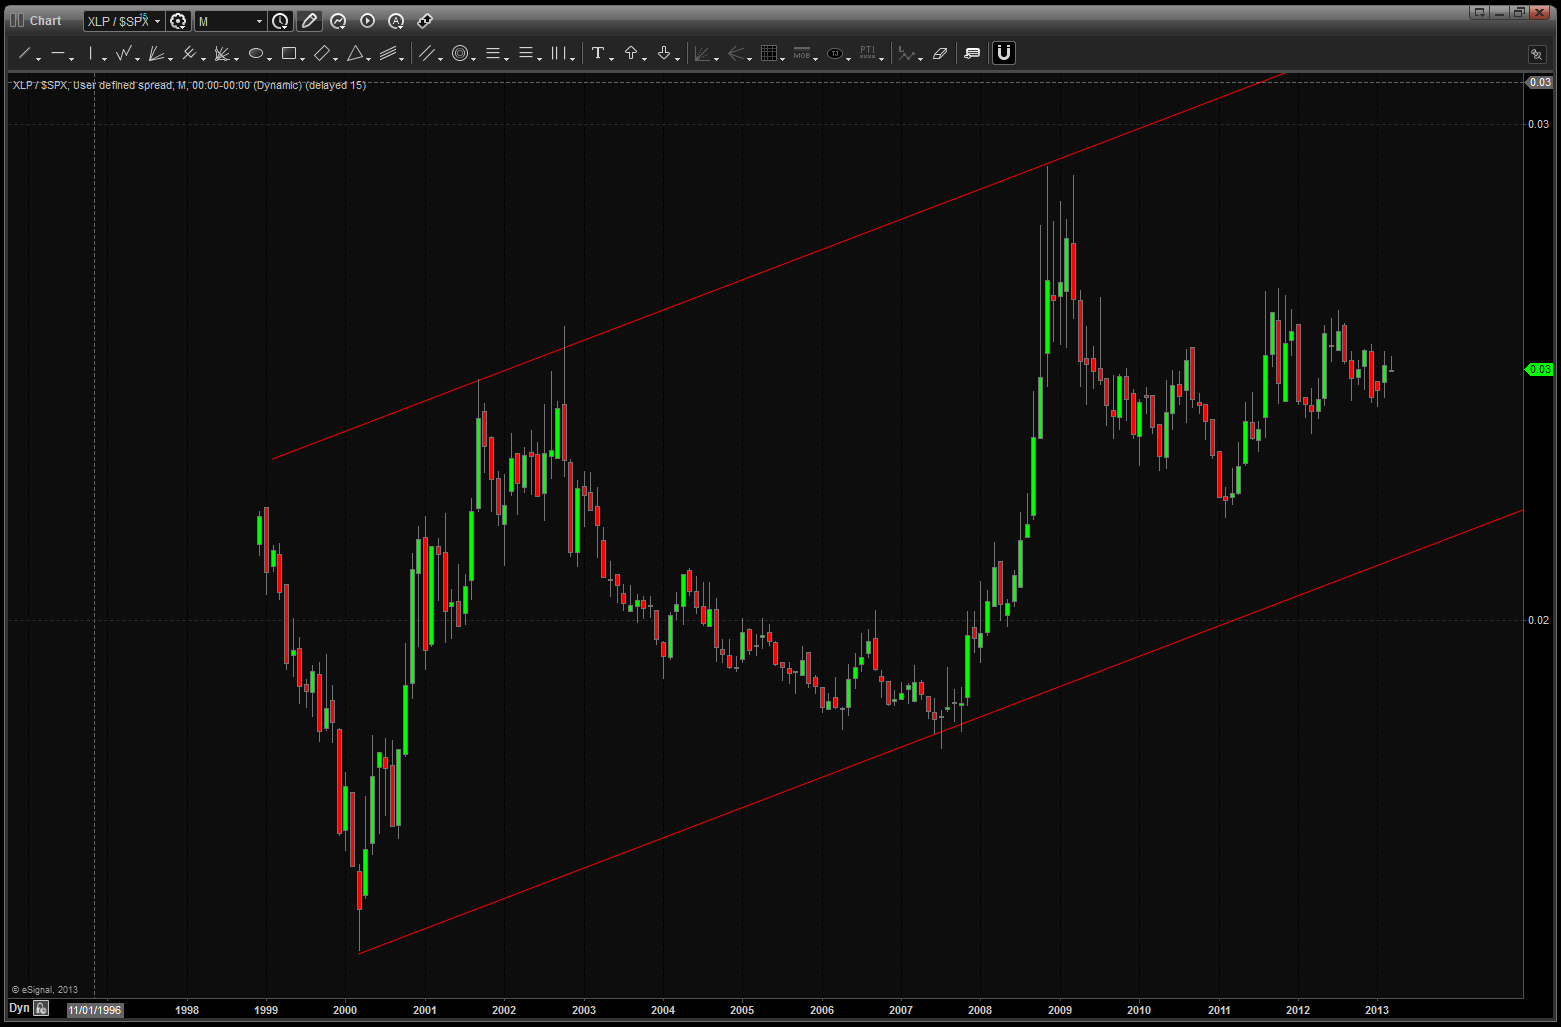Select the text annotation tool
This screenshot has width=1561, height=1027.
point(598,54)
